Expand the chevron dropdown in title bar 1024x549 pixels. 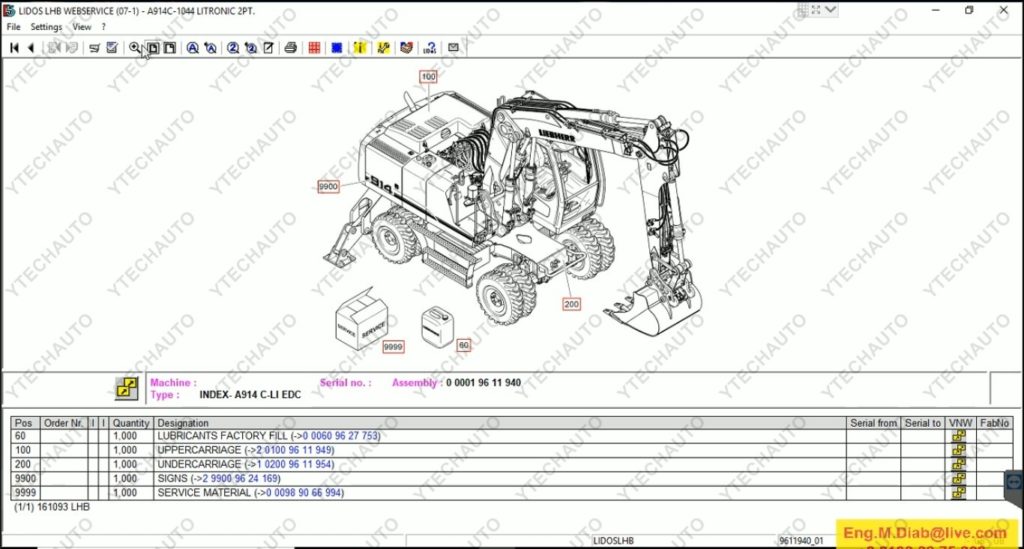coord(830,10)
